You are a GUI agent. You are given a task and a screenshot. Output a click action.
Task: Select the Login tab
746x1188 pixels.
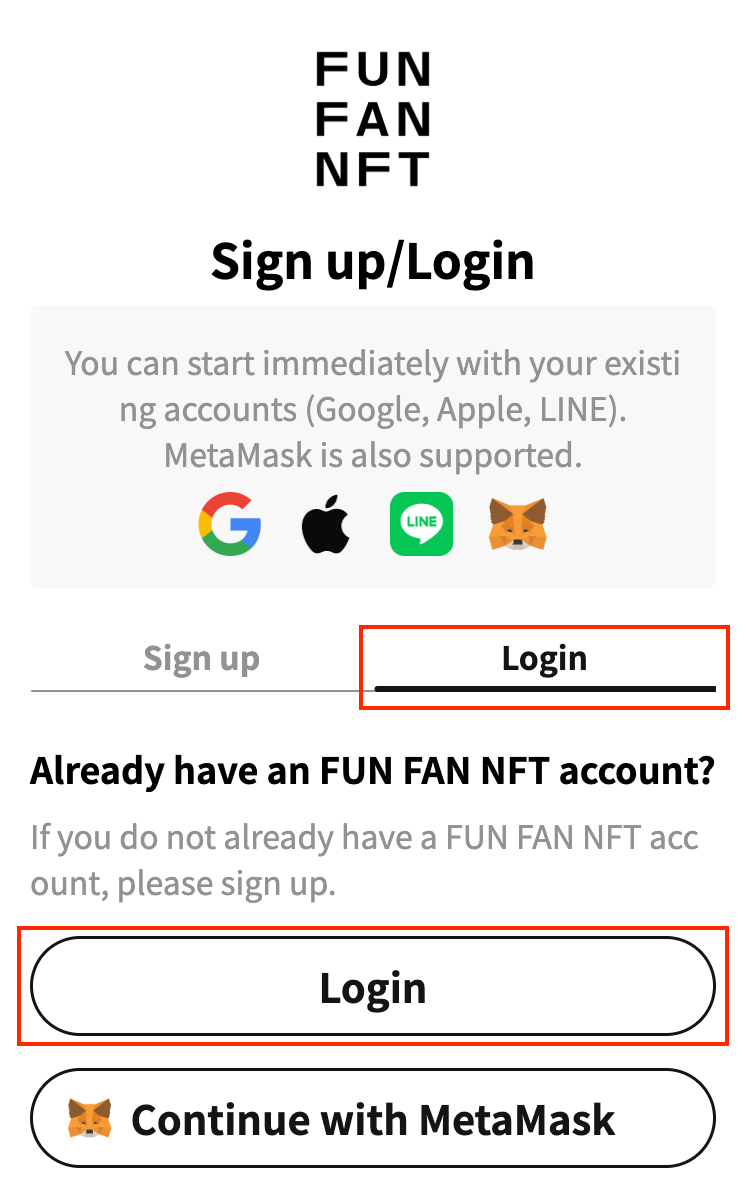[544, 659]
